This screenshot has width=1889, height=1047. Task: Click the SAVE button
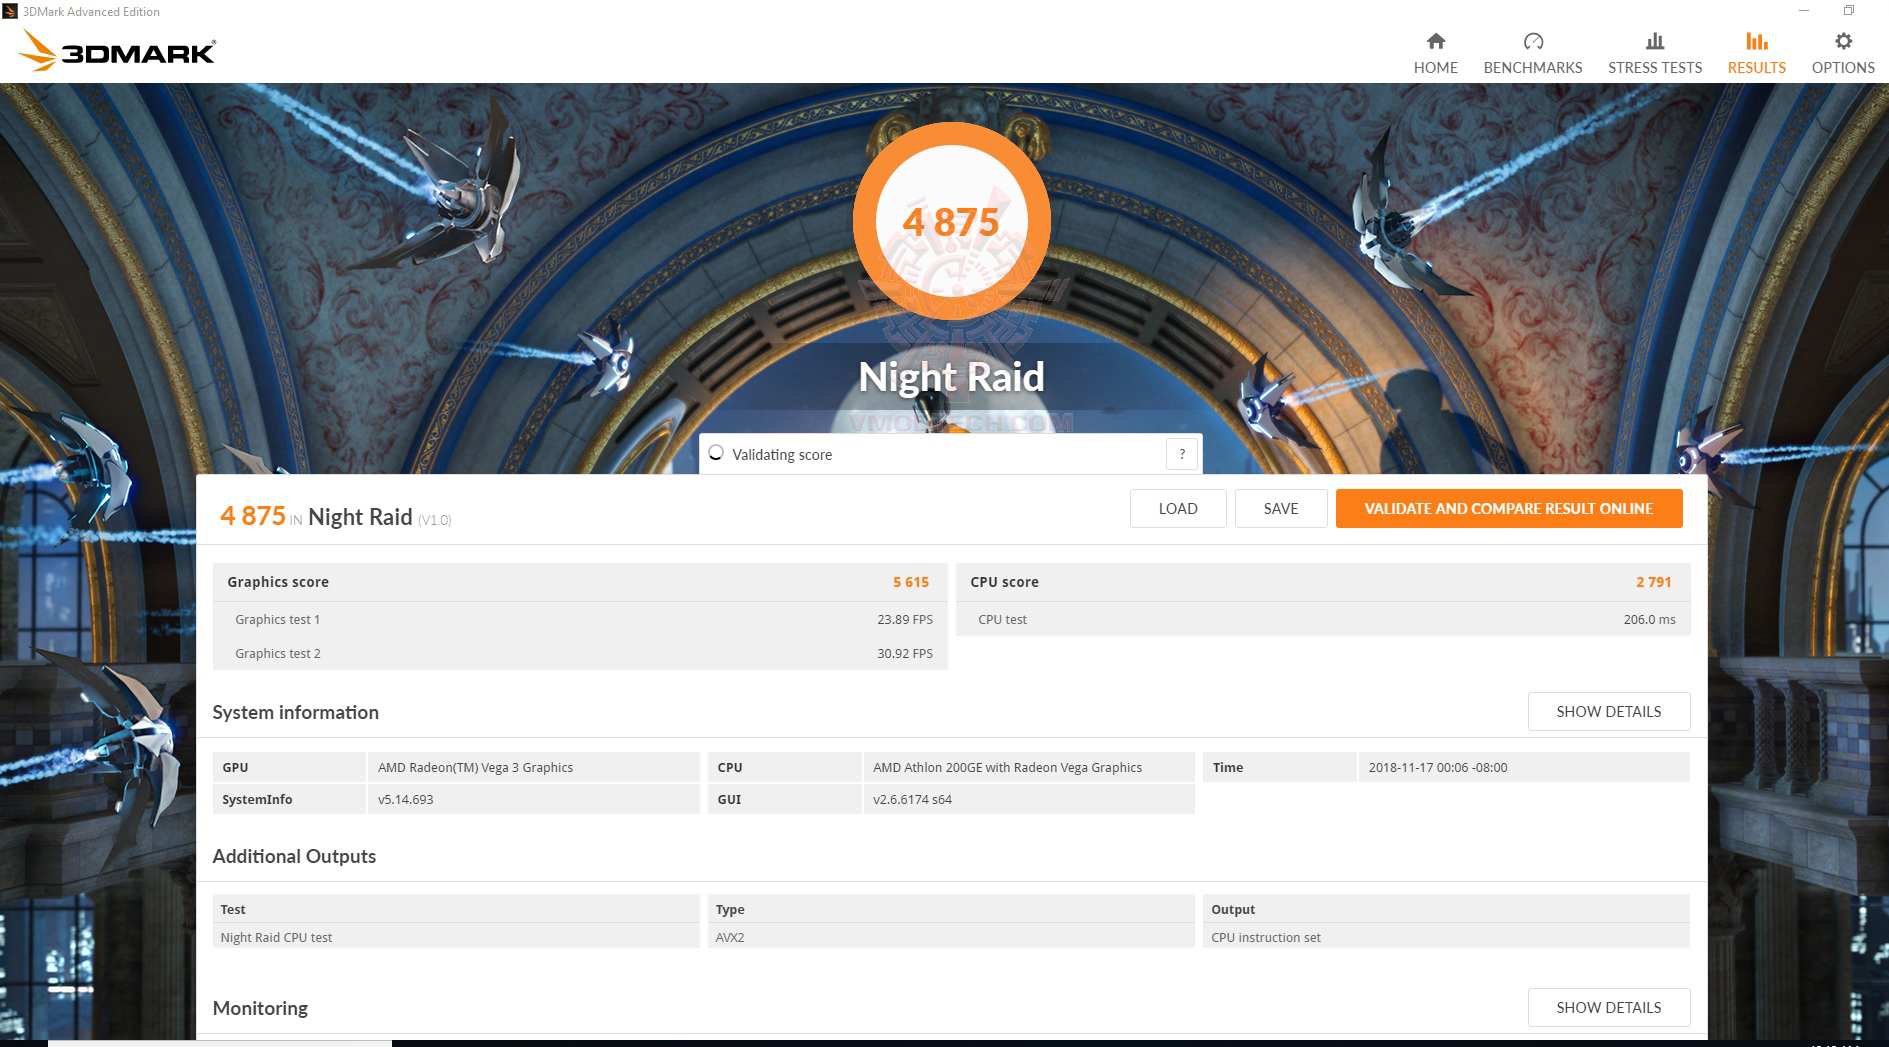1281,508
